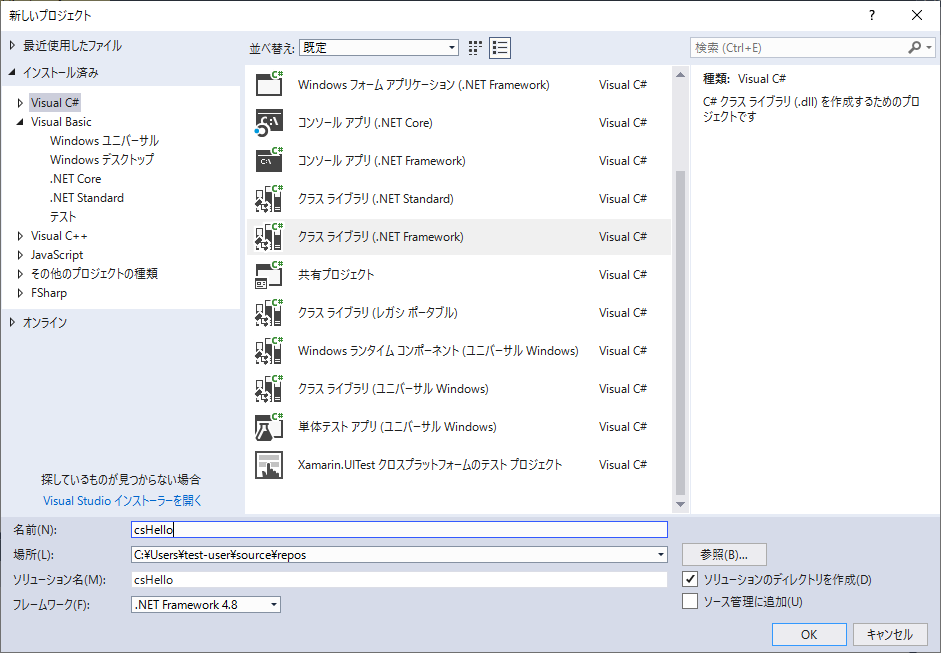The height and width of the screenshot is (653, 941).
Task: Select コンソール アプリ (.NET Framework) template name
Action: pyautogui.click(x=382, y=160)
